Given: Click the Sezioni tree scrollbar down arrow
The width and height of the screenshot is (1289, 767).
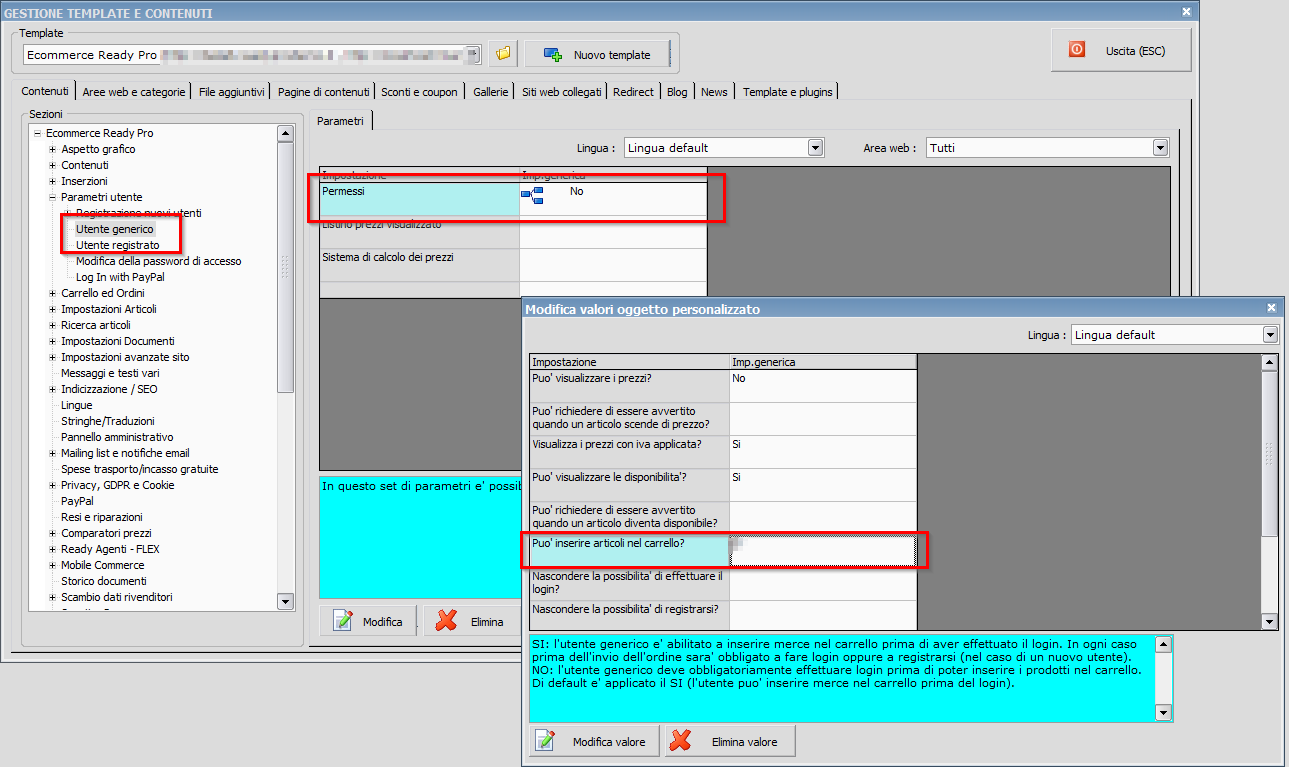Looking at the screenshot, I should pyautogui.click(x=285, y=601).
